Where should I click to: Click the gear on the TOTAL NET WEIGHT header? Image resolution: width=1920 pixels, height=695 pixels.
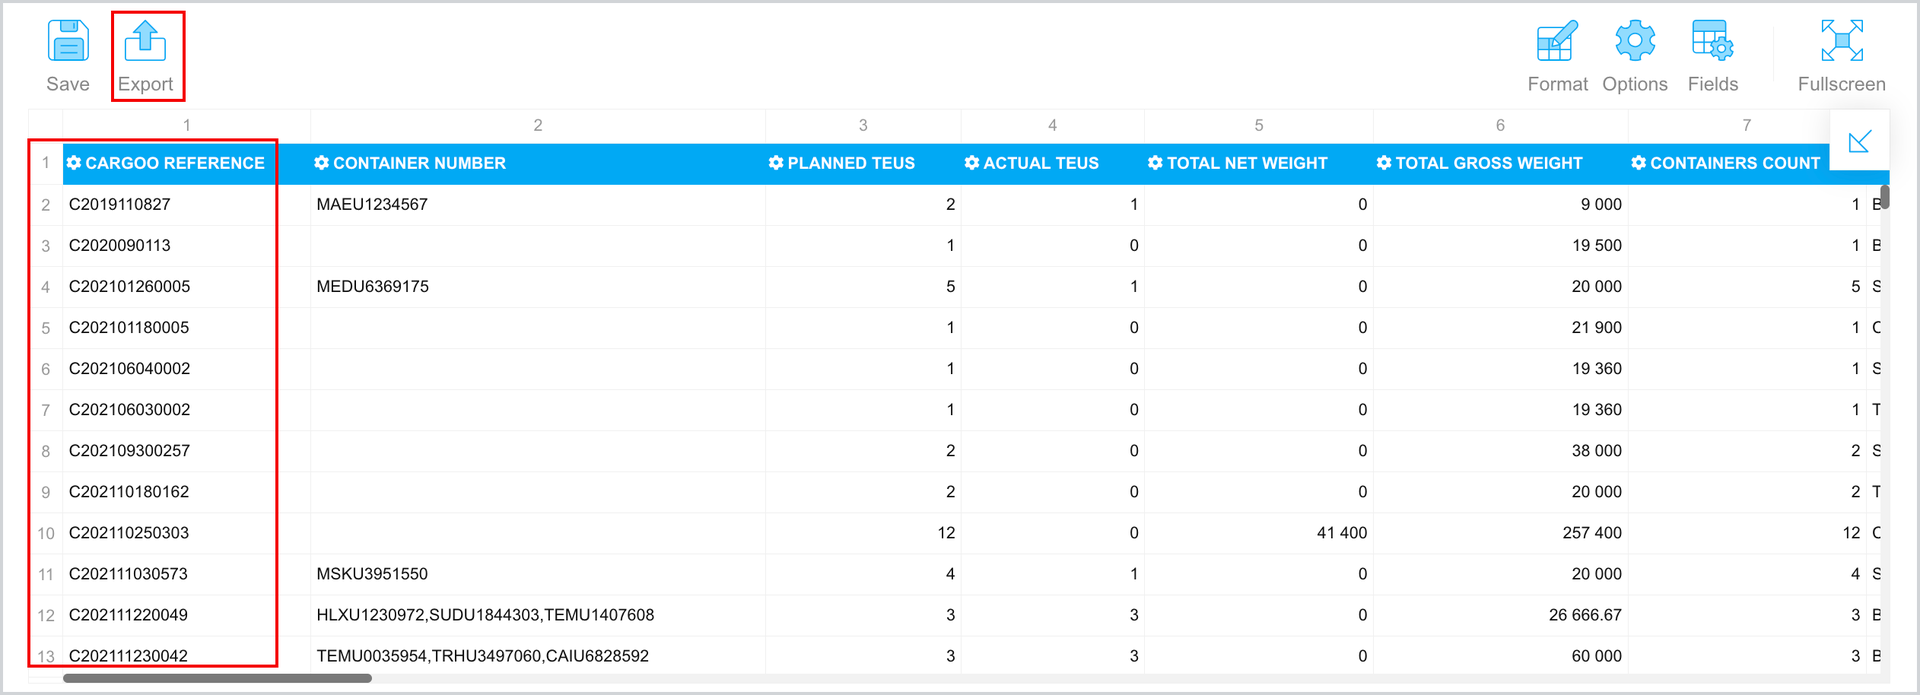(1155, 163)
